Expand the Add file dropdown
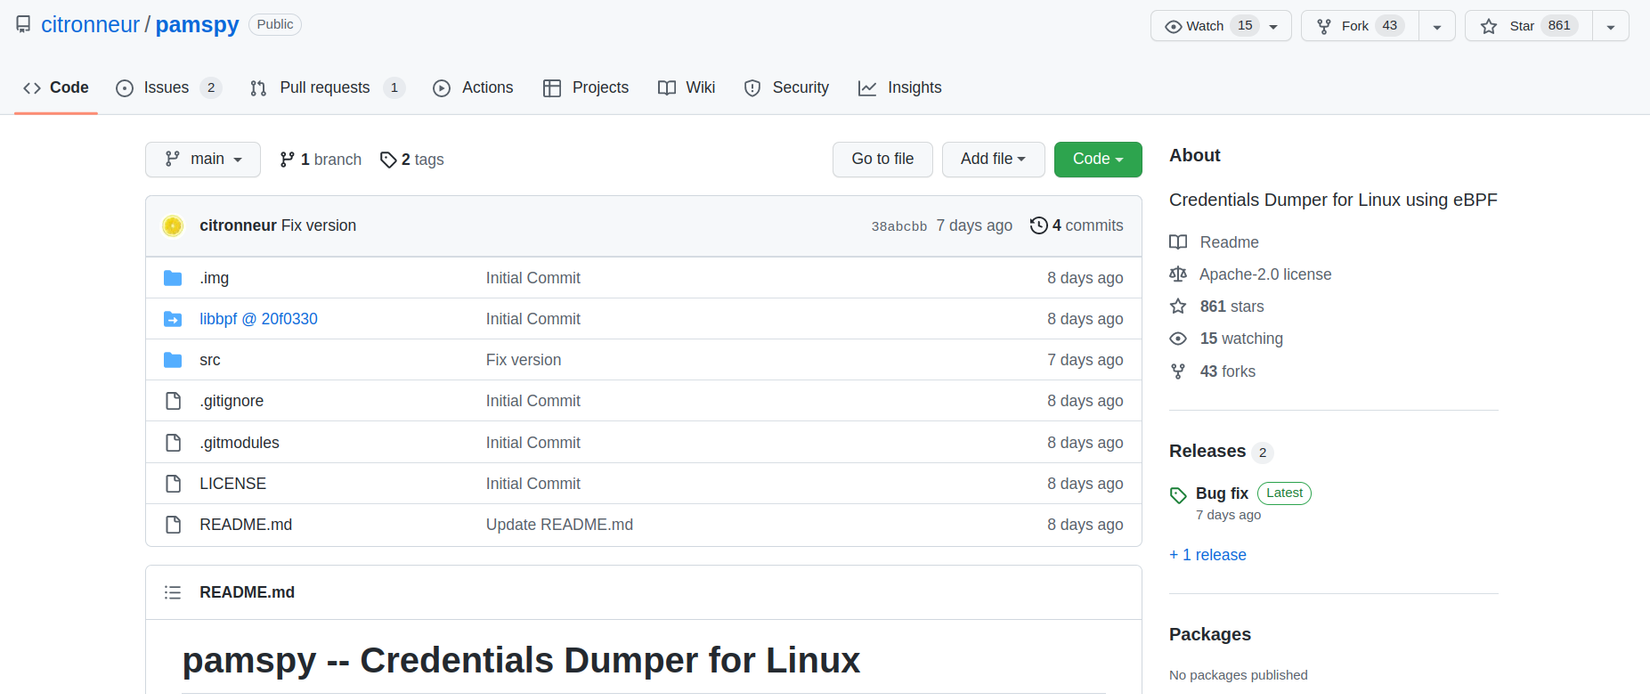This screenshot has height=694, width=1650. (x=992, y=160)
